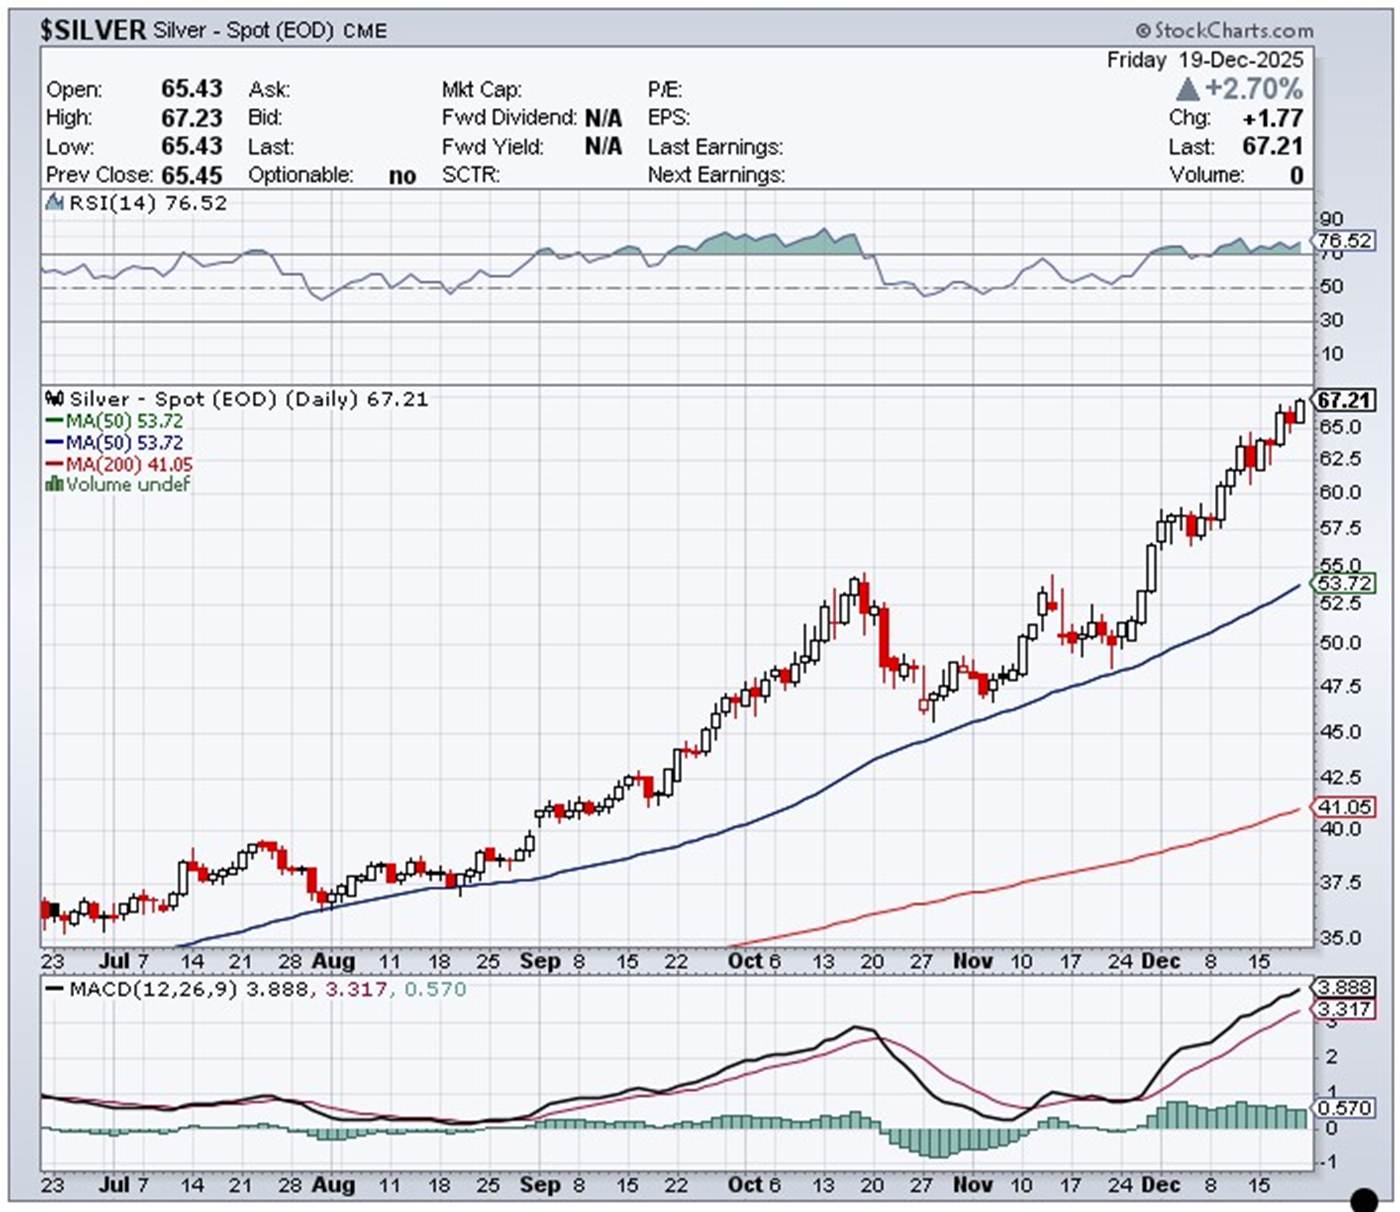Select the 67.21 last price axis label
1400x1212 pixels.
click(x=1344, y=400)
